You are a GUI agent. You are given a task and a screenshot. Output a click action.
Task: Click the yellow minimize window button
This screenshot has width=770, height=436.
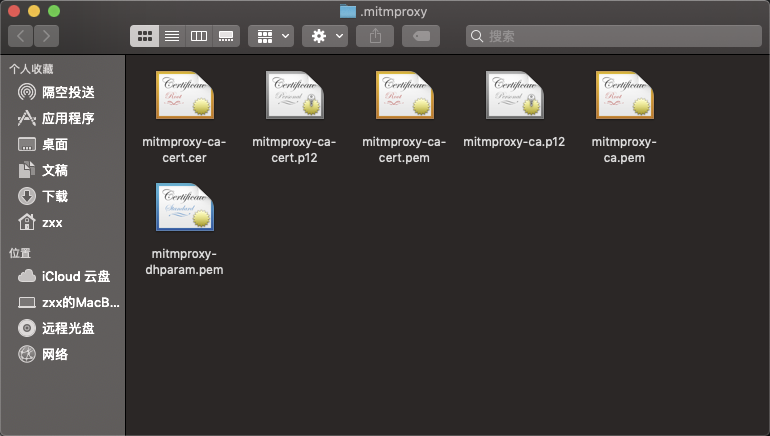click(x=34, y=11)
